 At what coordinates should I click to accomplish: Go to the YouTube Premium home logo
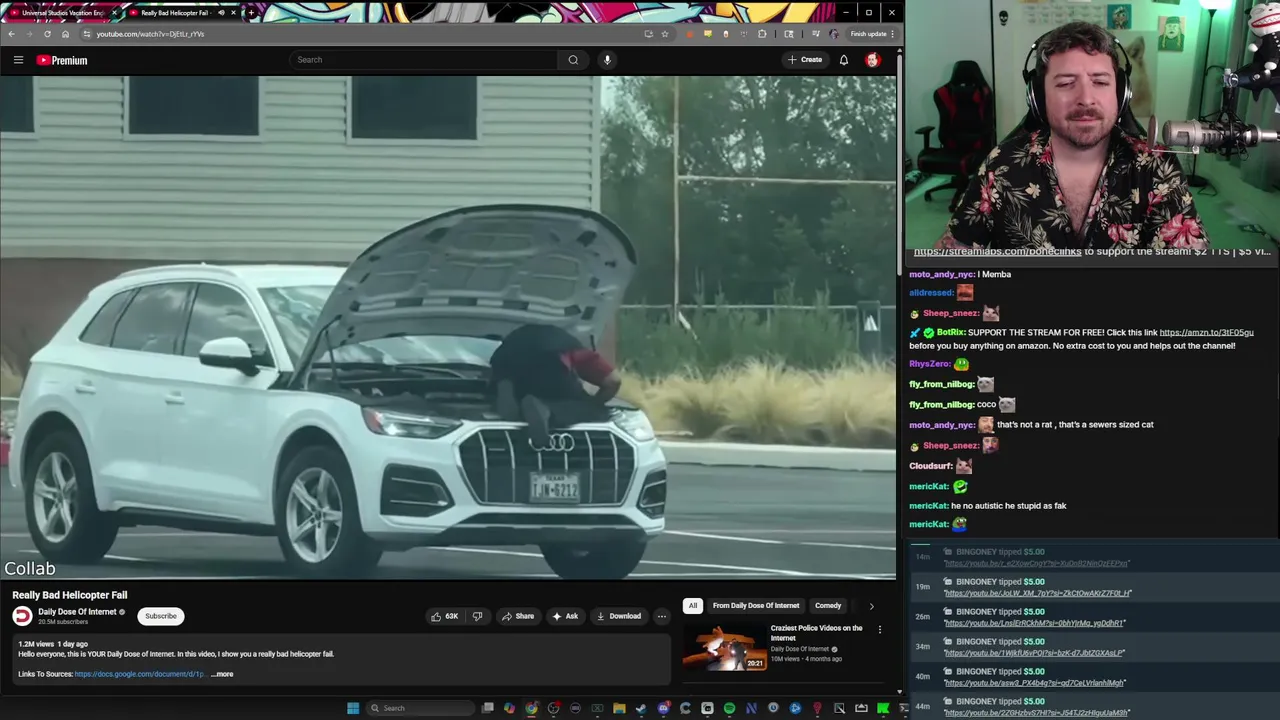(62, 60)
